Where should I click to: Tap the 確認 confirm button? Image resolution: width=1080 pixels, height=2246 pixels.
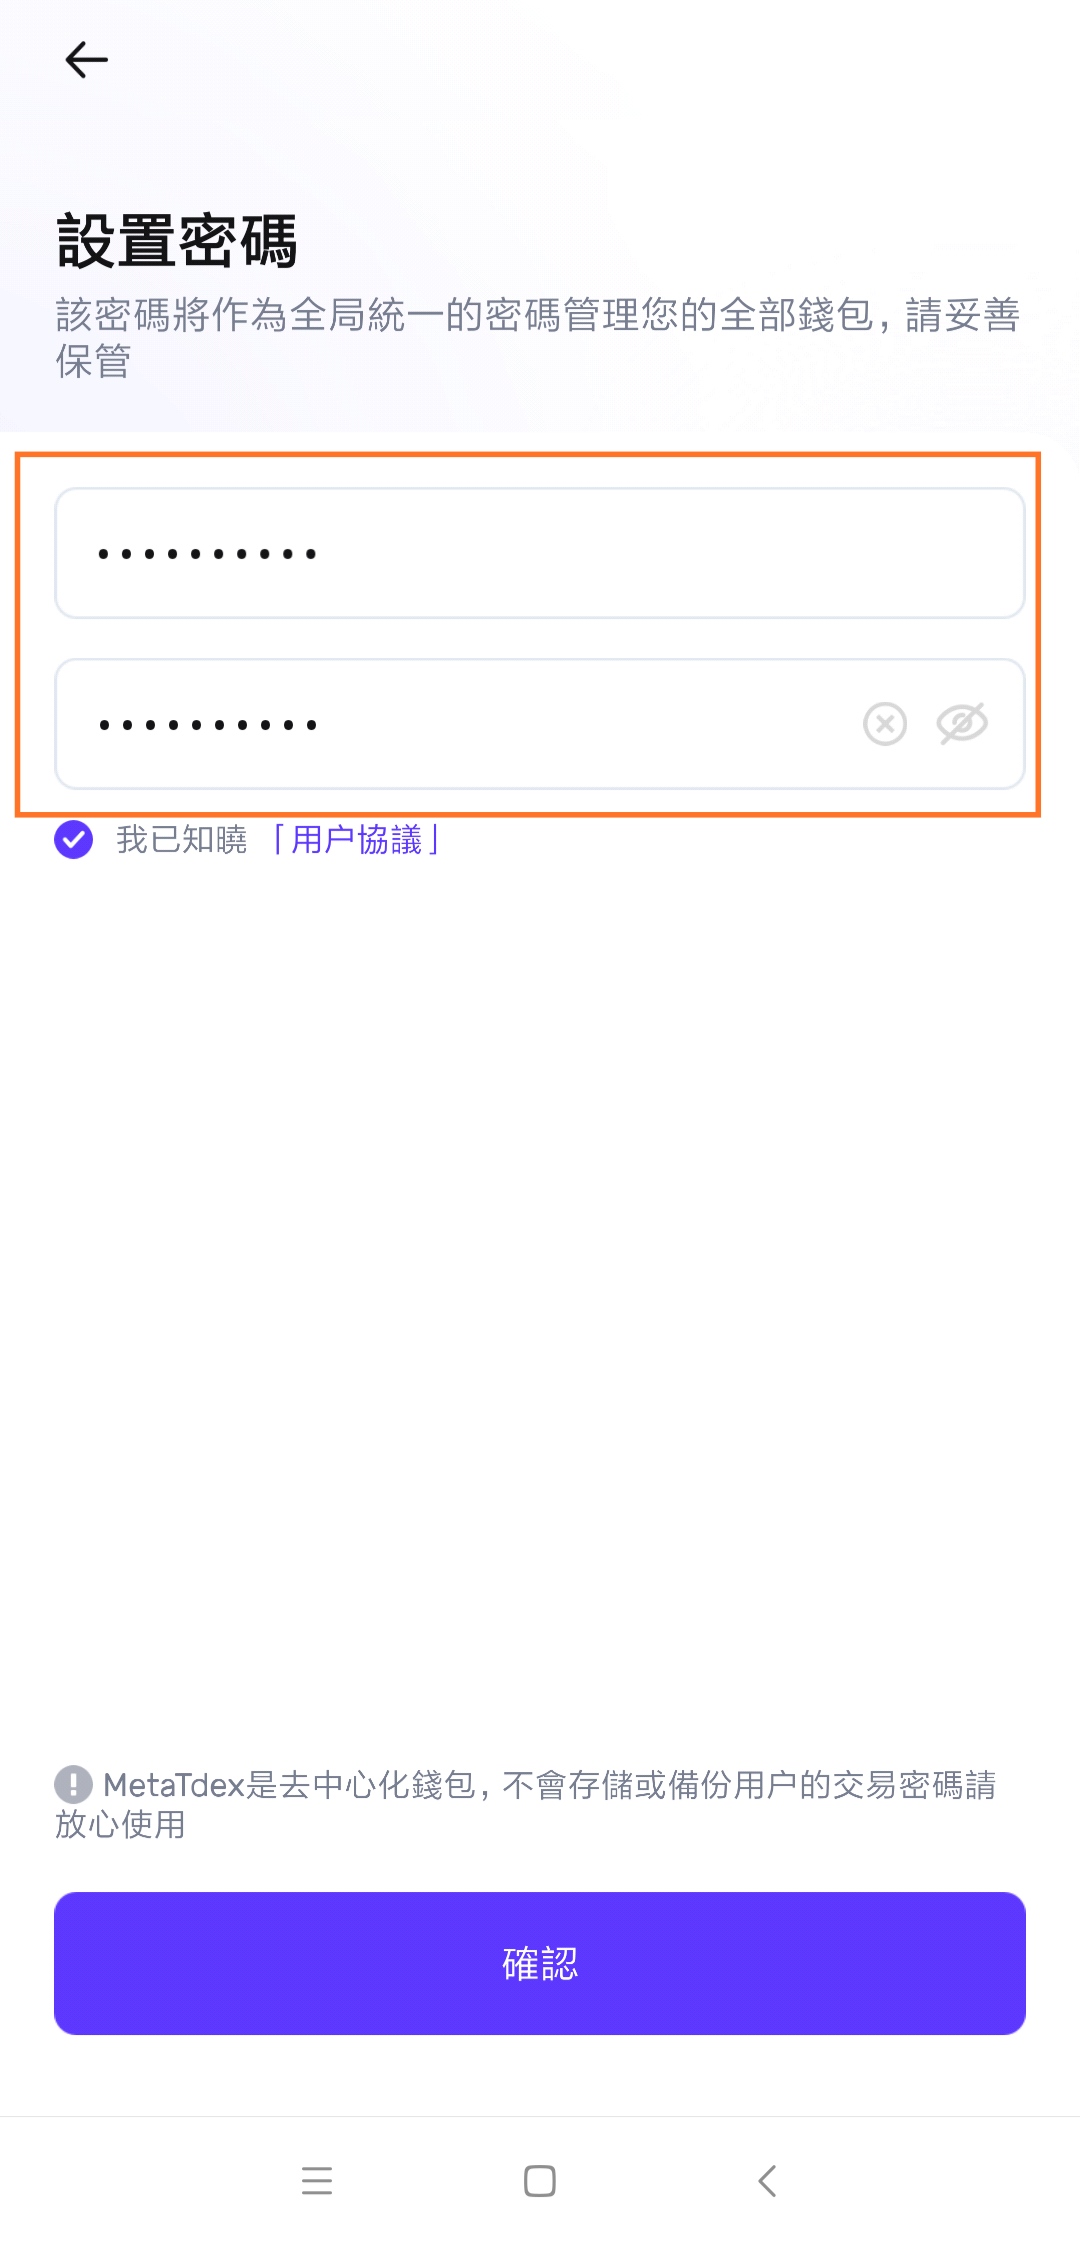[x=540, y=1963]
